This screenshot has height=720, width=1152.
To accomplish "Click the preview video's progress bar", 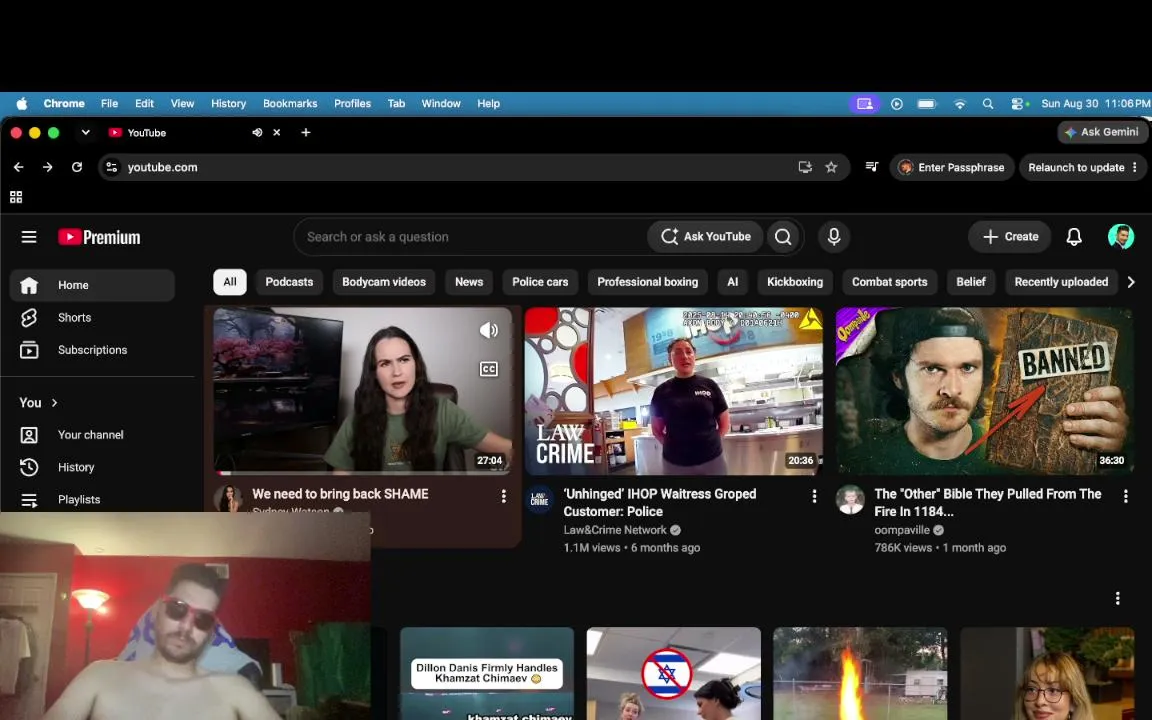I will 362,473.
